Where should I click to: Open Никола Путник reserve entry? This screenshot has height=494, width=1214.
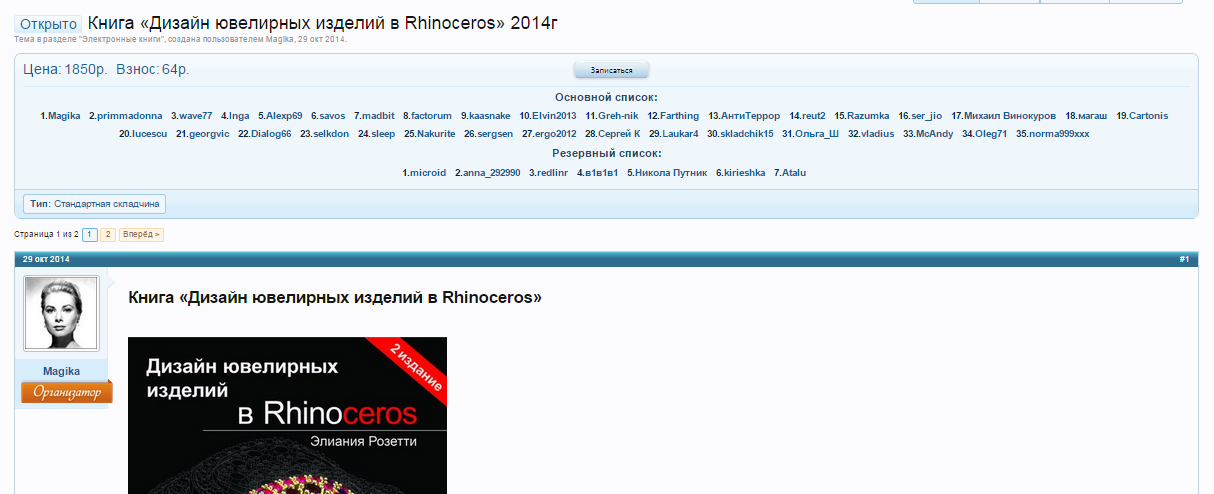click(670, 173)
